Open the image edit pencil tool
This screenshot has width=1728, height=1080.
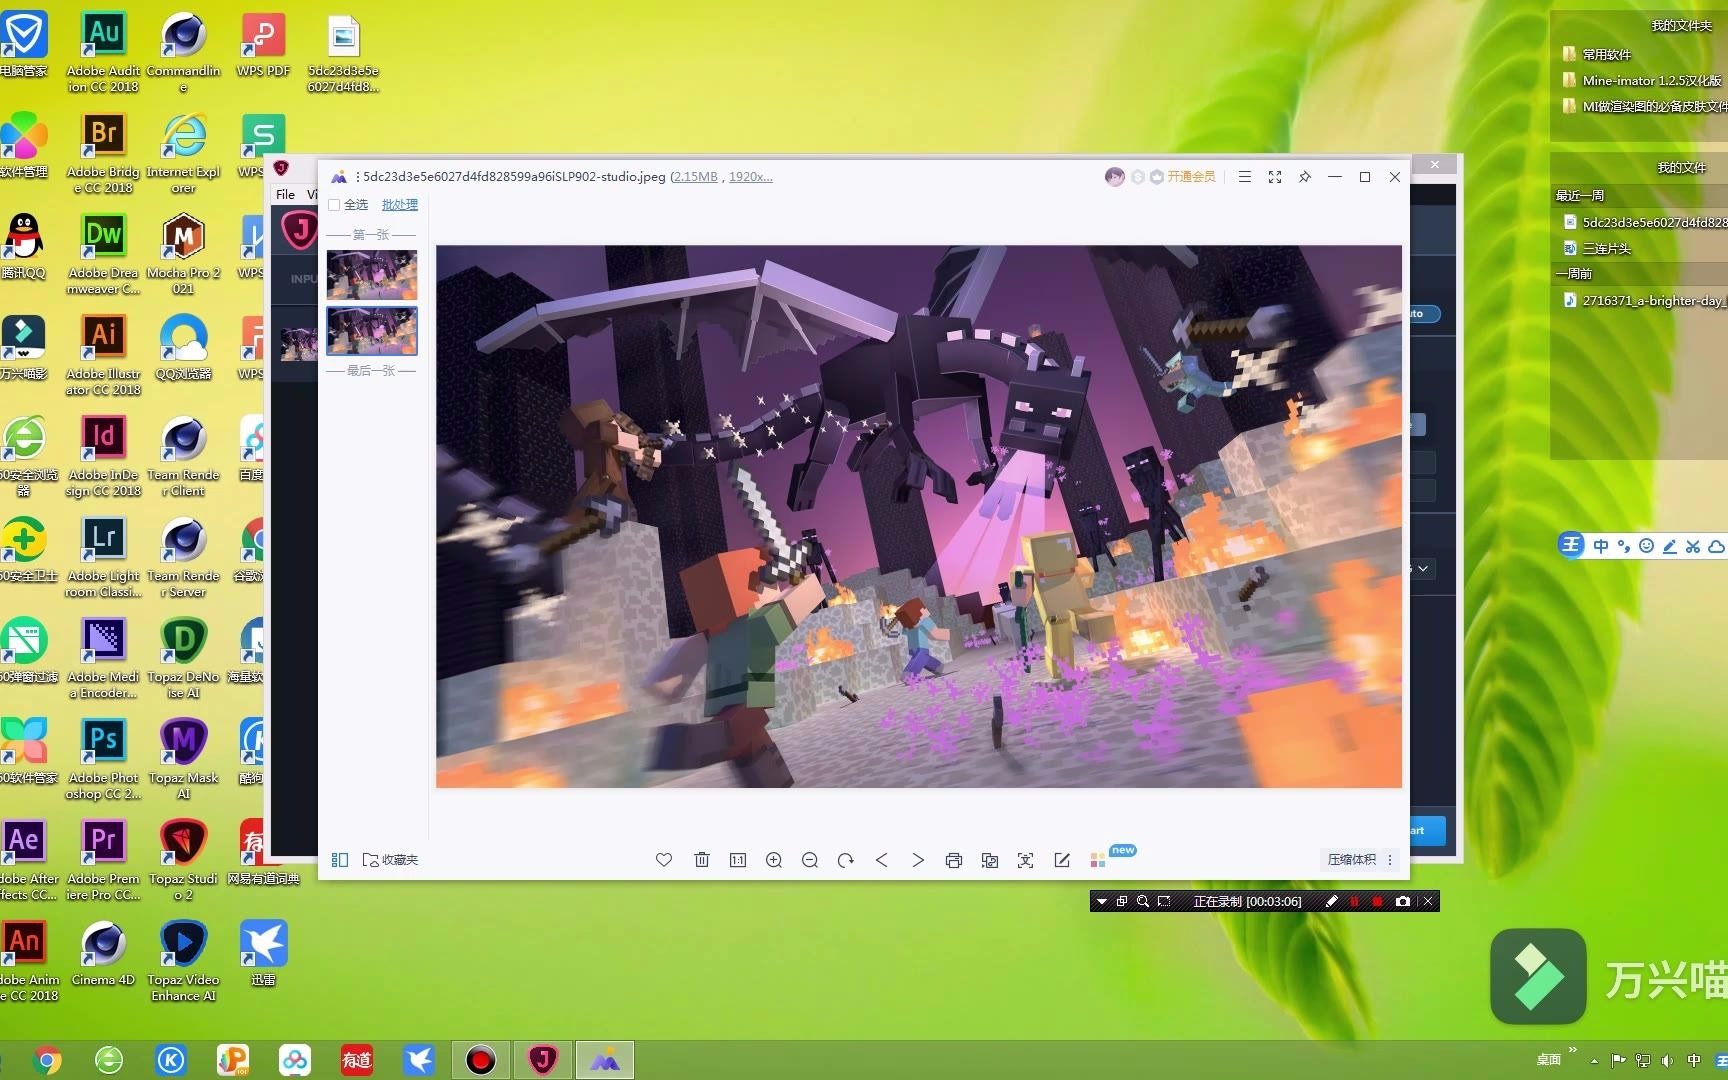point(1062,860)
